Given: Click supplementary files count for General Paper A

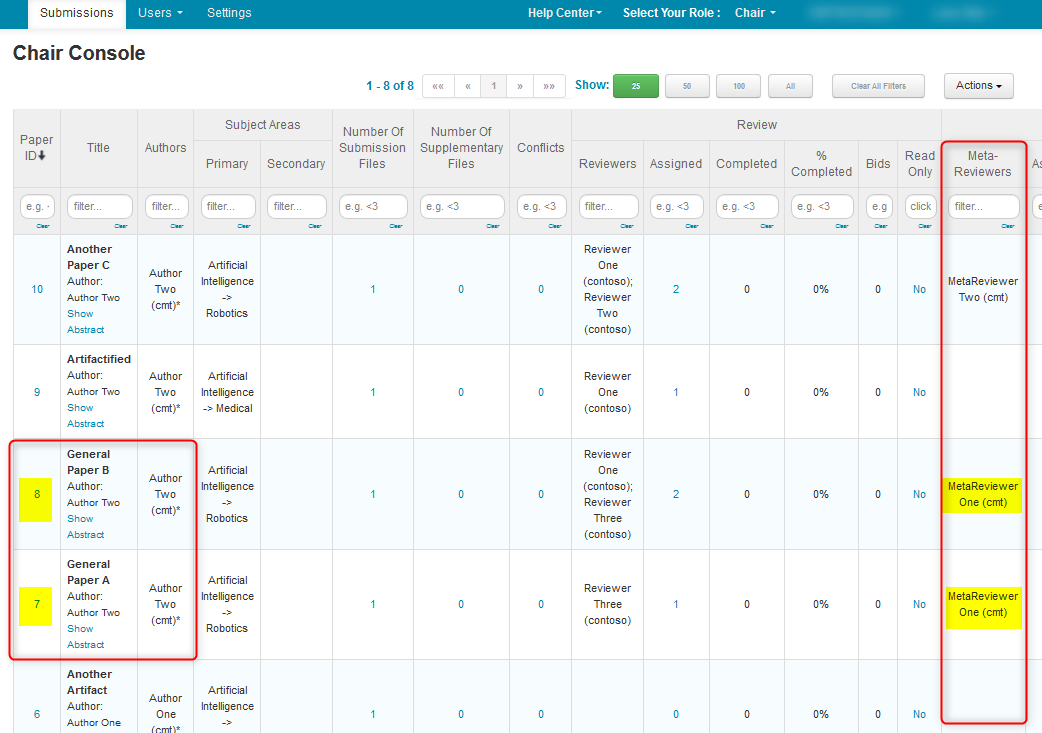Looking at the screenshot, I should point(461,604).
